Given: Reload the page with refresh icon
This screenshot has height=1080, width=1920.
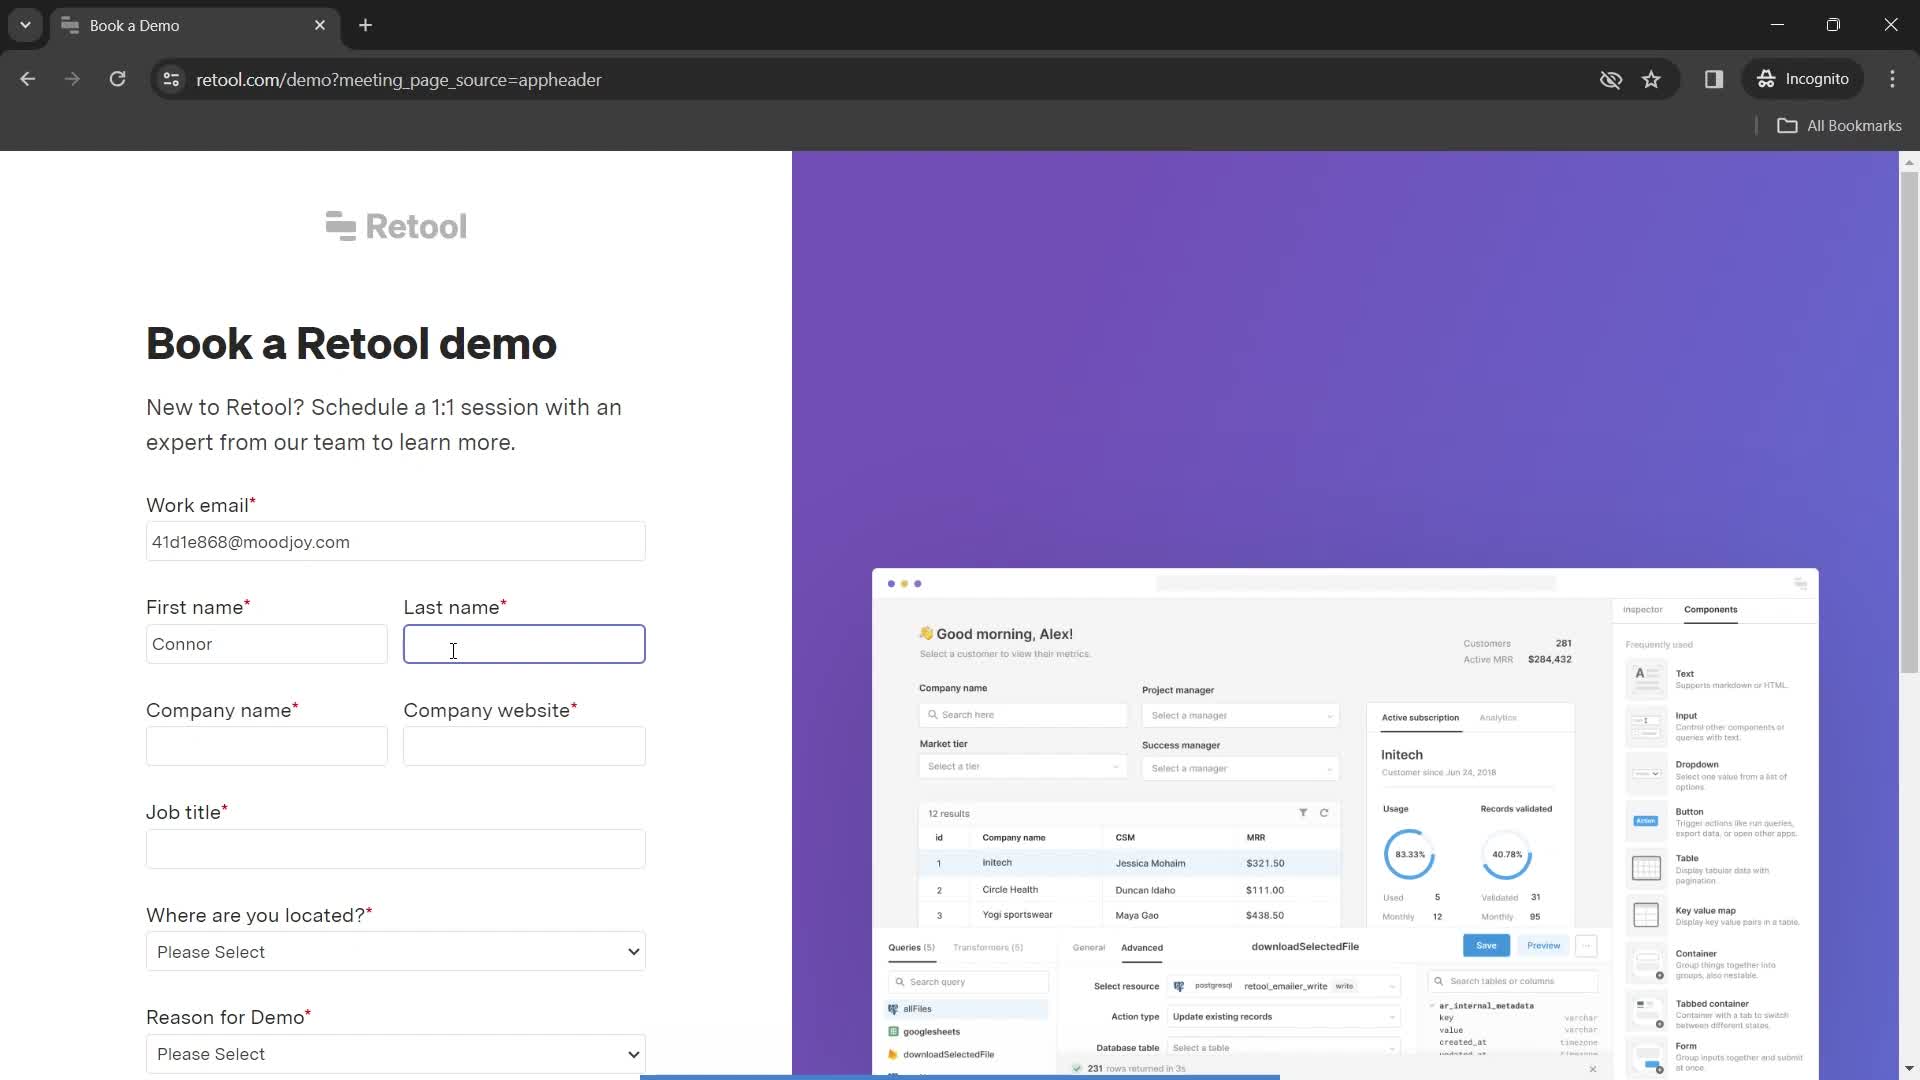Looking at the screenshot, I should tap(117, 79).
